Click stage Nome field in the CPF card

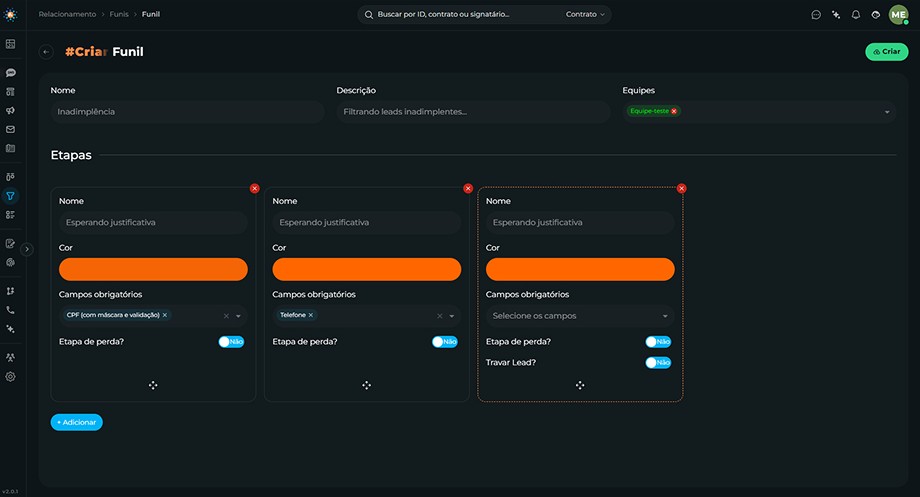click(153, 222)
